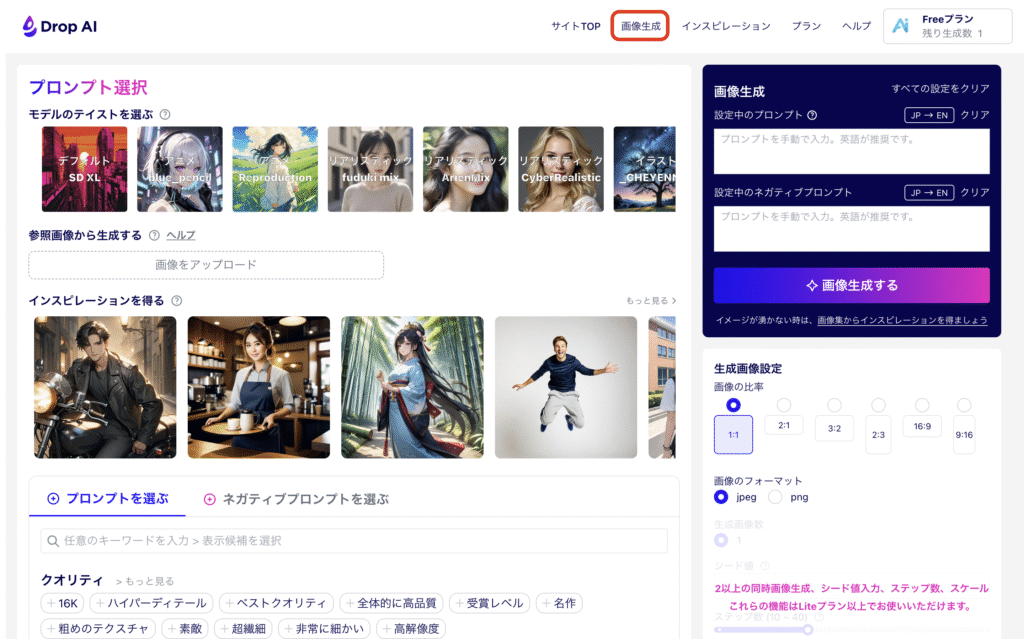Viewport: 1024px width, 639px height.
Task: Open the jumping man inspiration image
Action: (566, 387)
